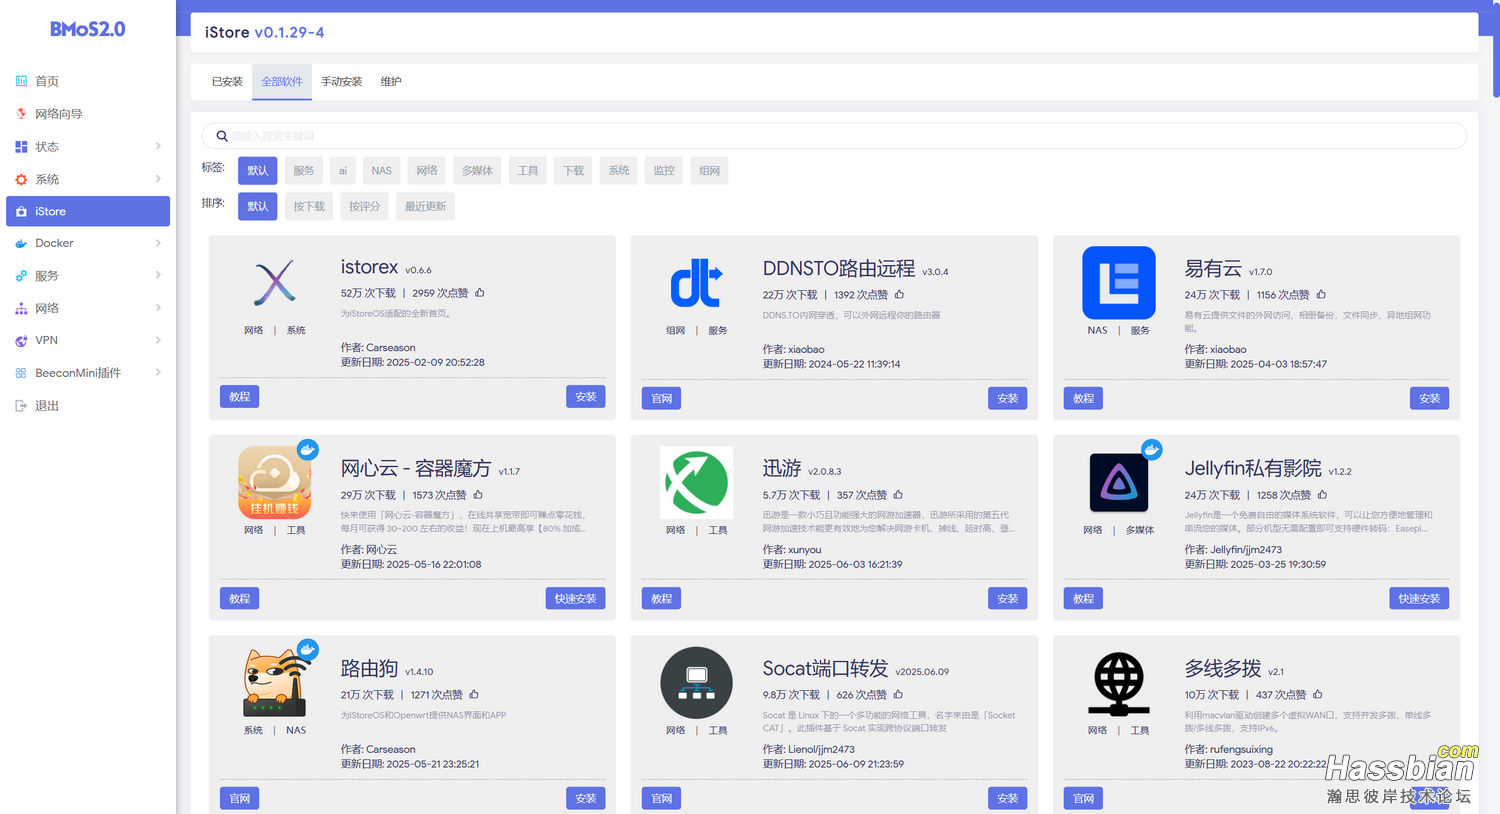Filter by the 多媒体 tag
This screenshot has width=1500, height=814.
[477, 171]
